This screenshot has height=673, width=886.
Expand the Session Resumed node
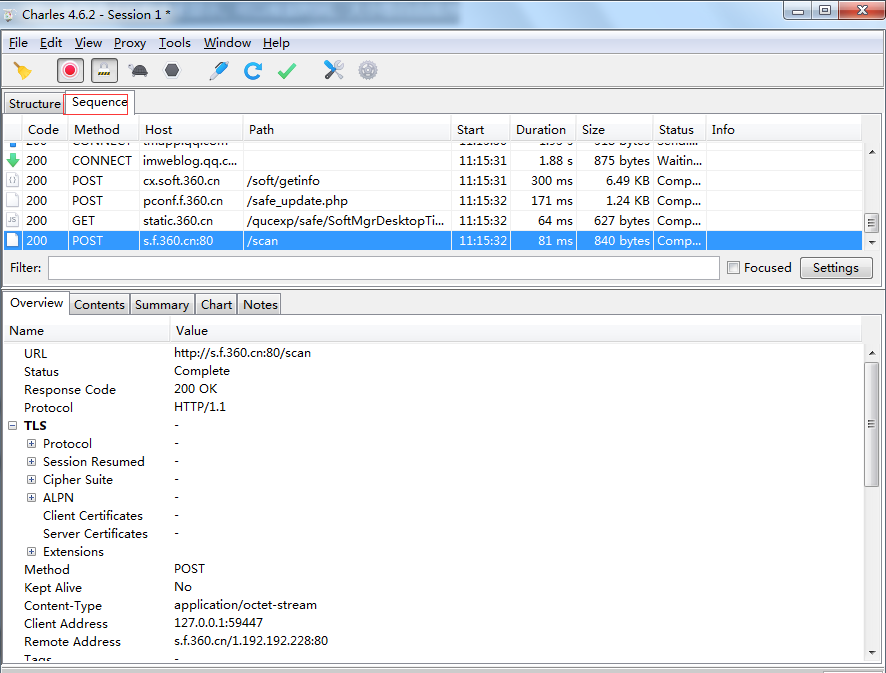pyautogui.click(x=32, y=462)
